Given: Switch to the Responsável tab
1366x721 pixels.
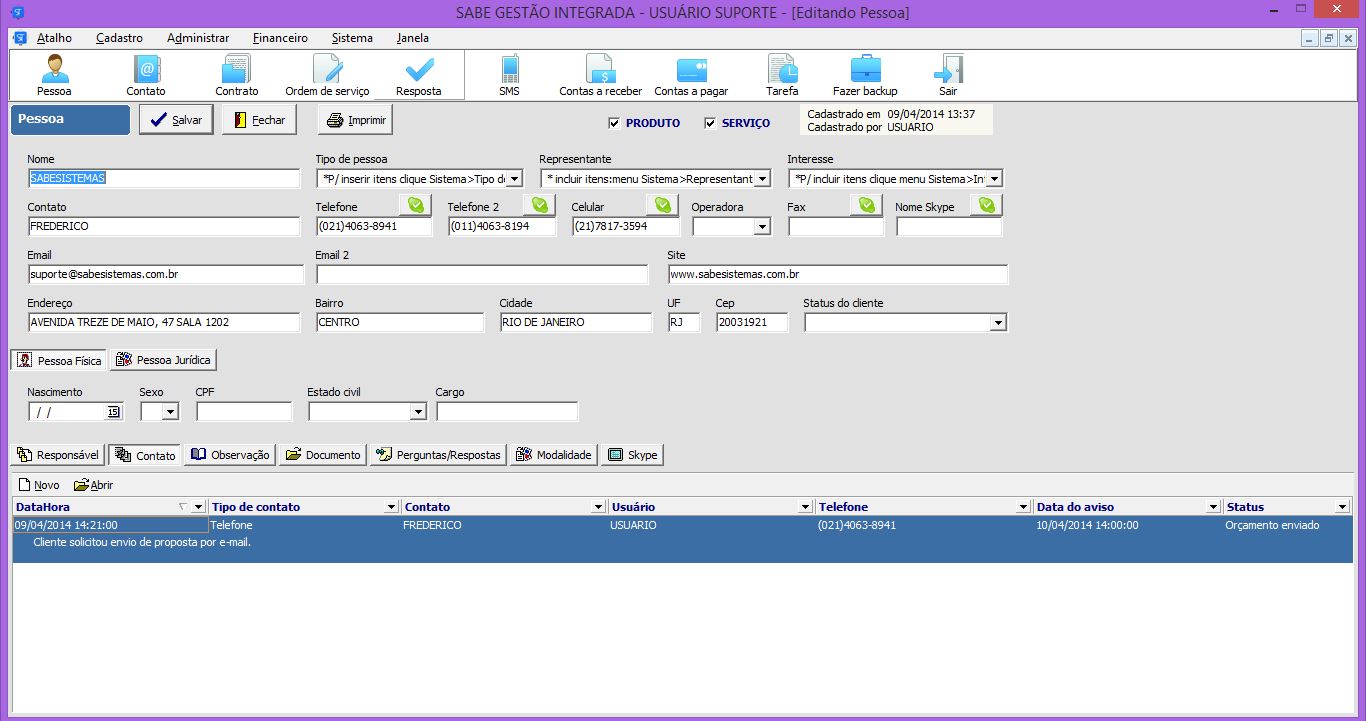Looking at the screenshot, I should pos(58,455).
